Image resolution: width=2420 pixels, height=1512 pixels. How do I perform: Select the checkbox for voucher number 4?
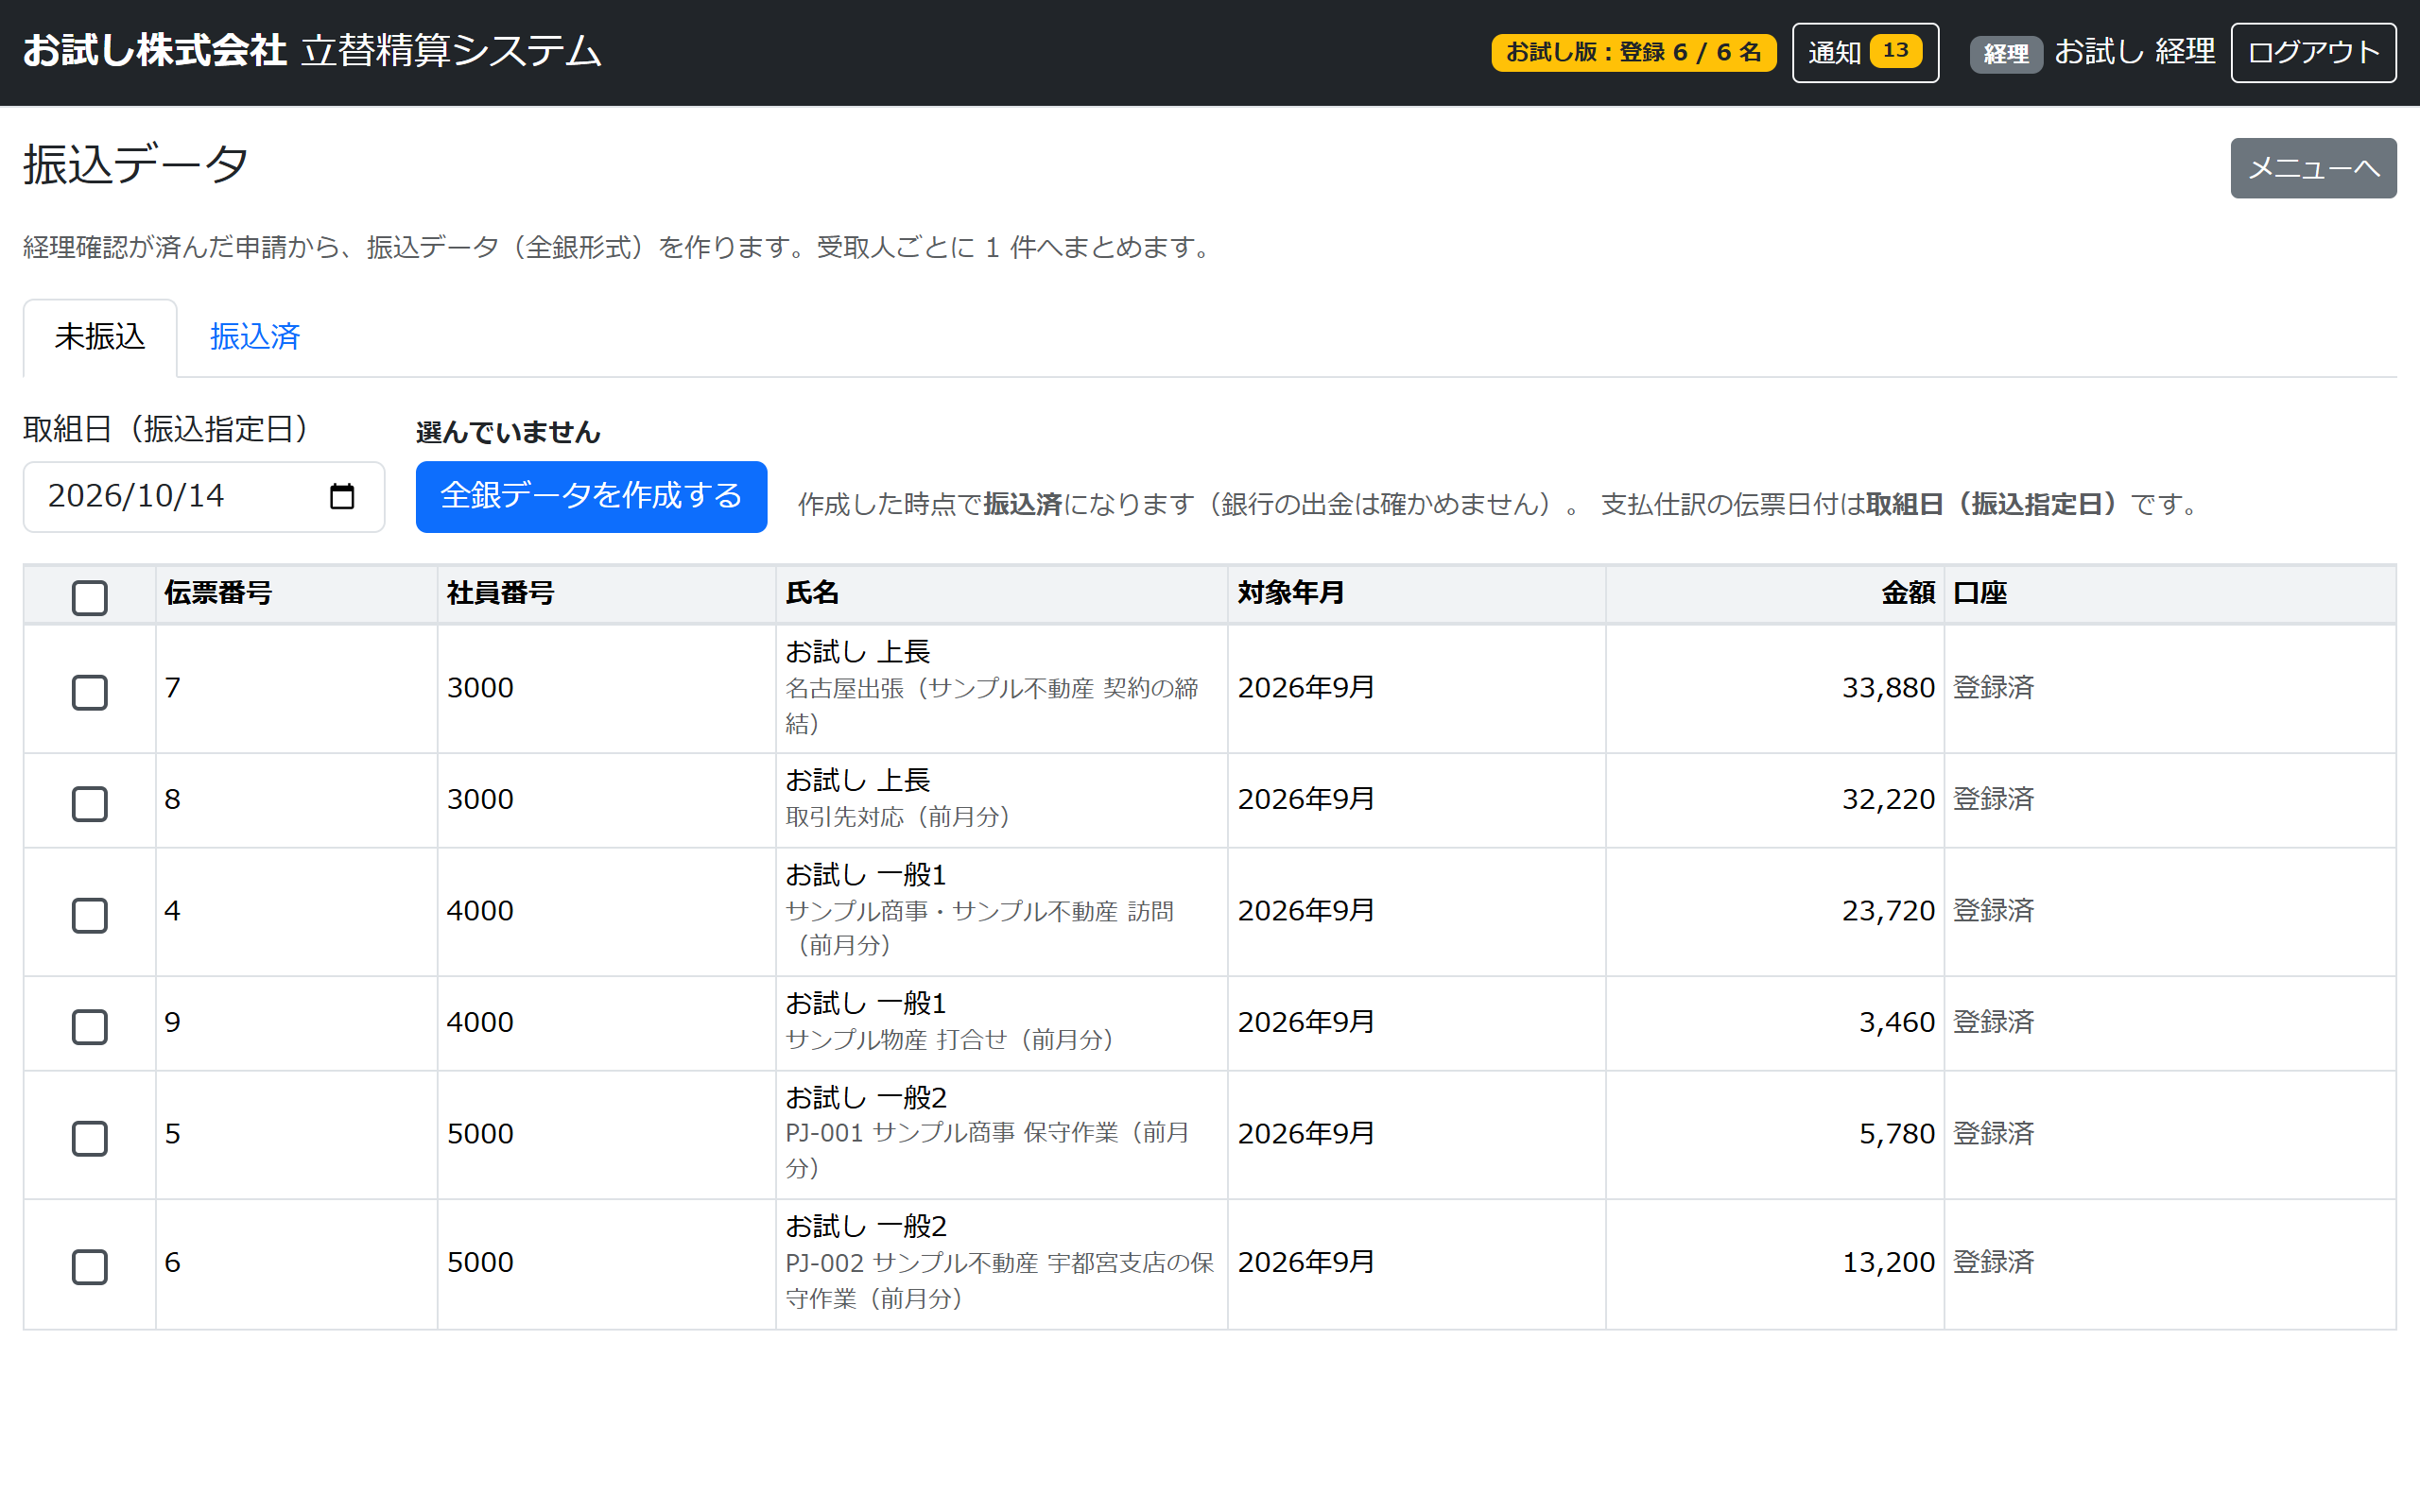coord(90,914)
